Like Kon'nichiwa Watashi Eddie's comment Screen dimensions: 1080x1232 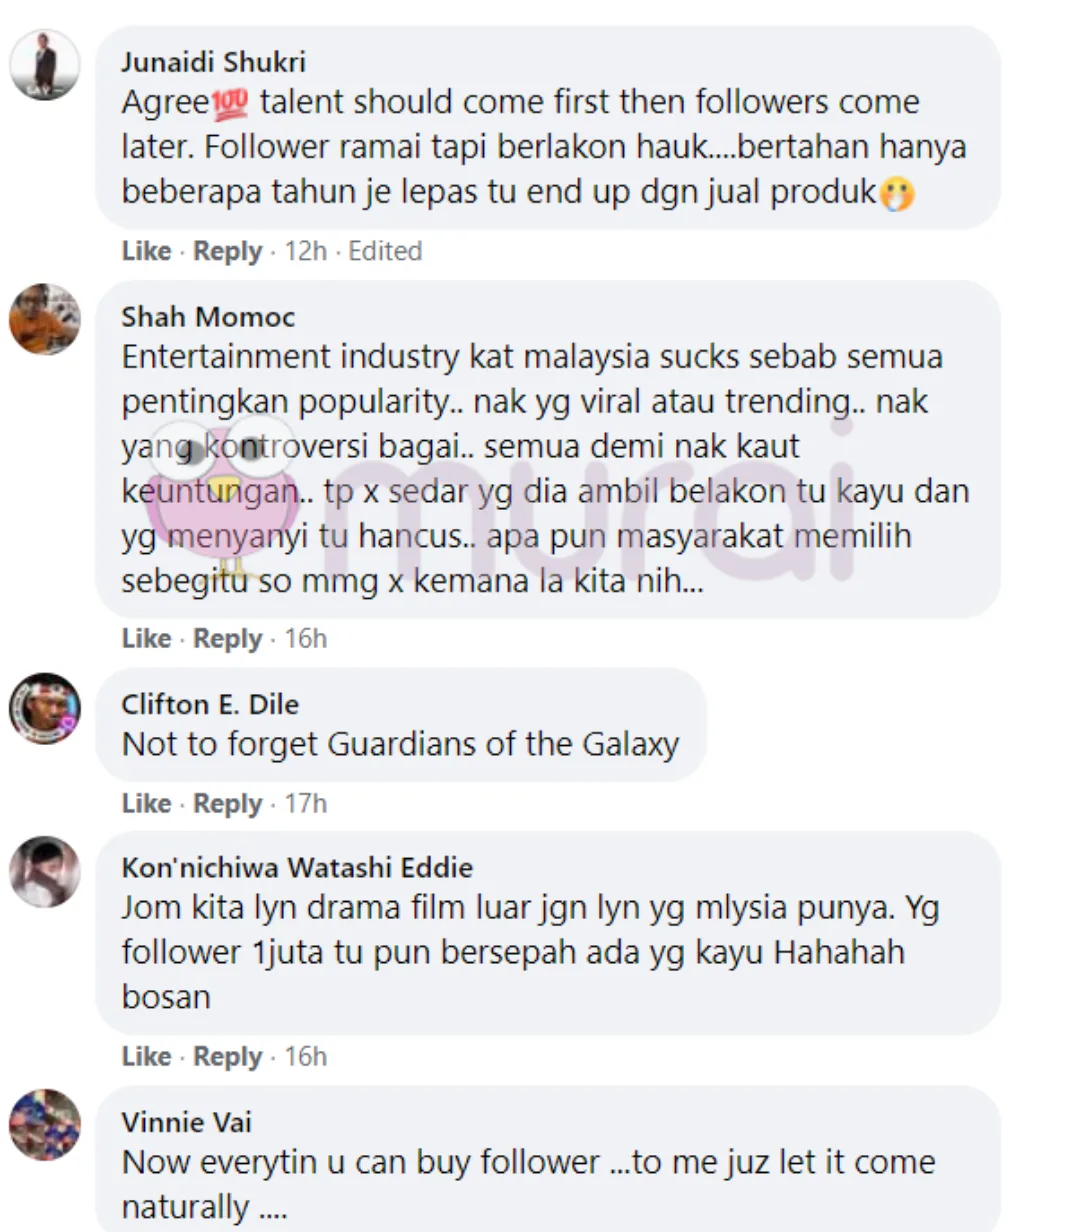(x=146, y=1056)
